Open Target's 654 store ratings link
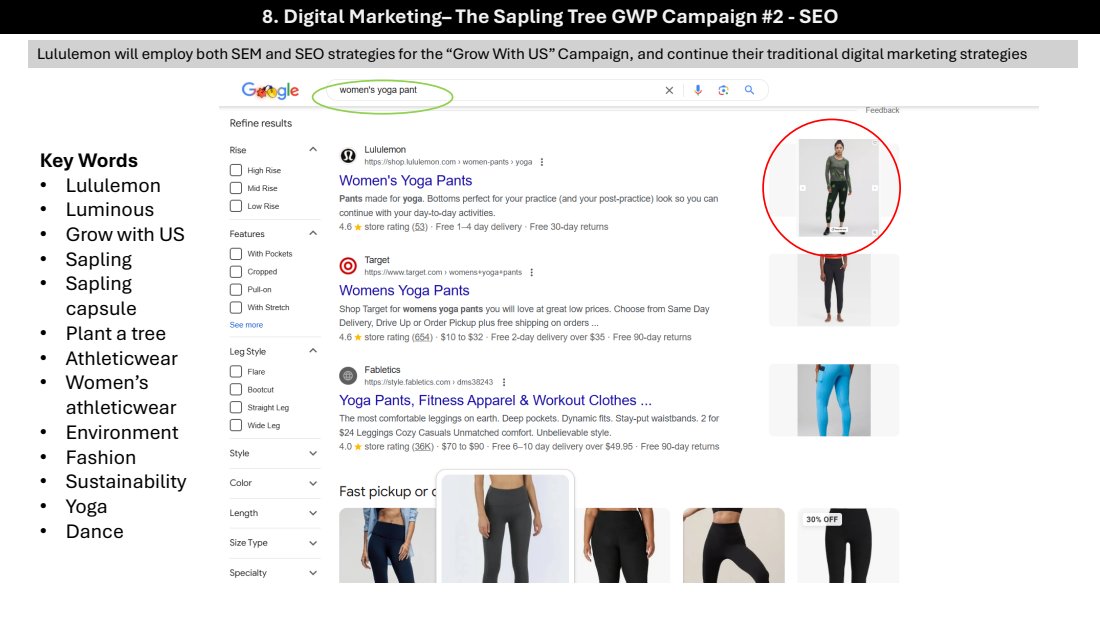 [422, 337]
